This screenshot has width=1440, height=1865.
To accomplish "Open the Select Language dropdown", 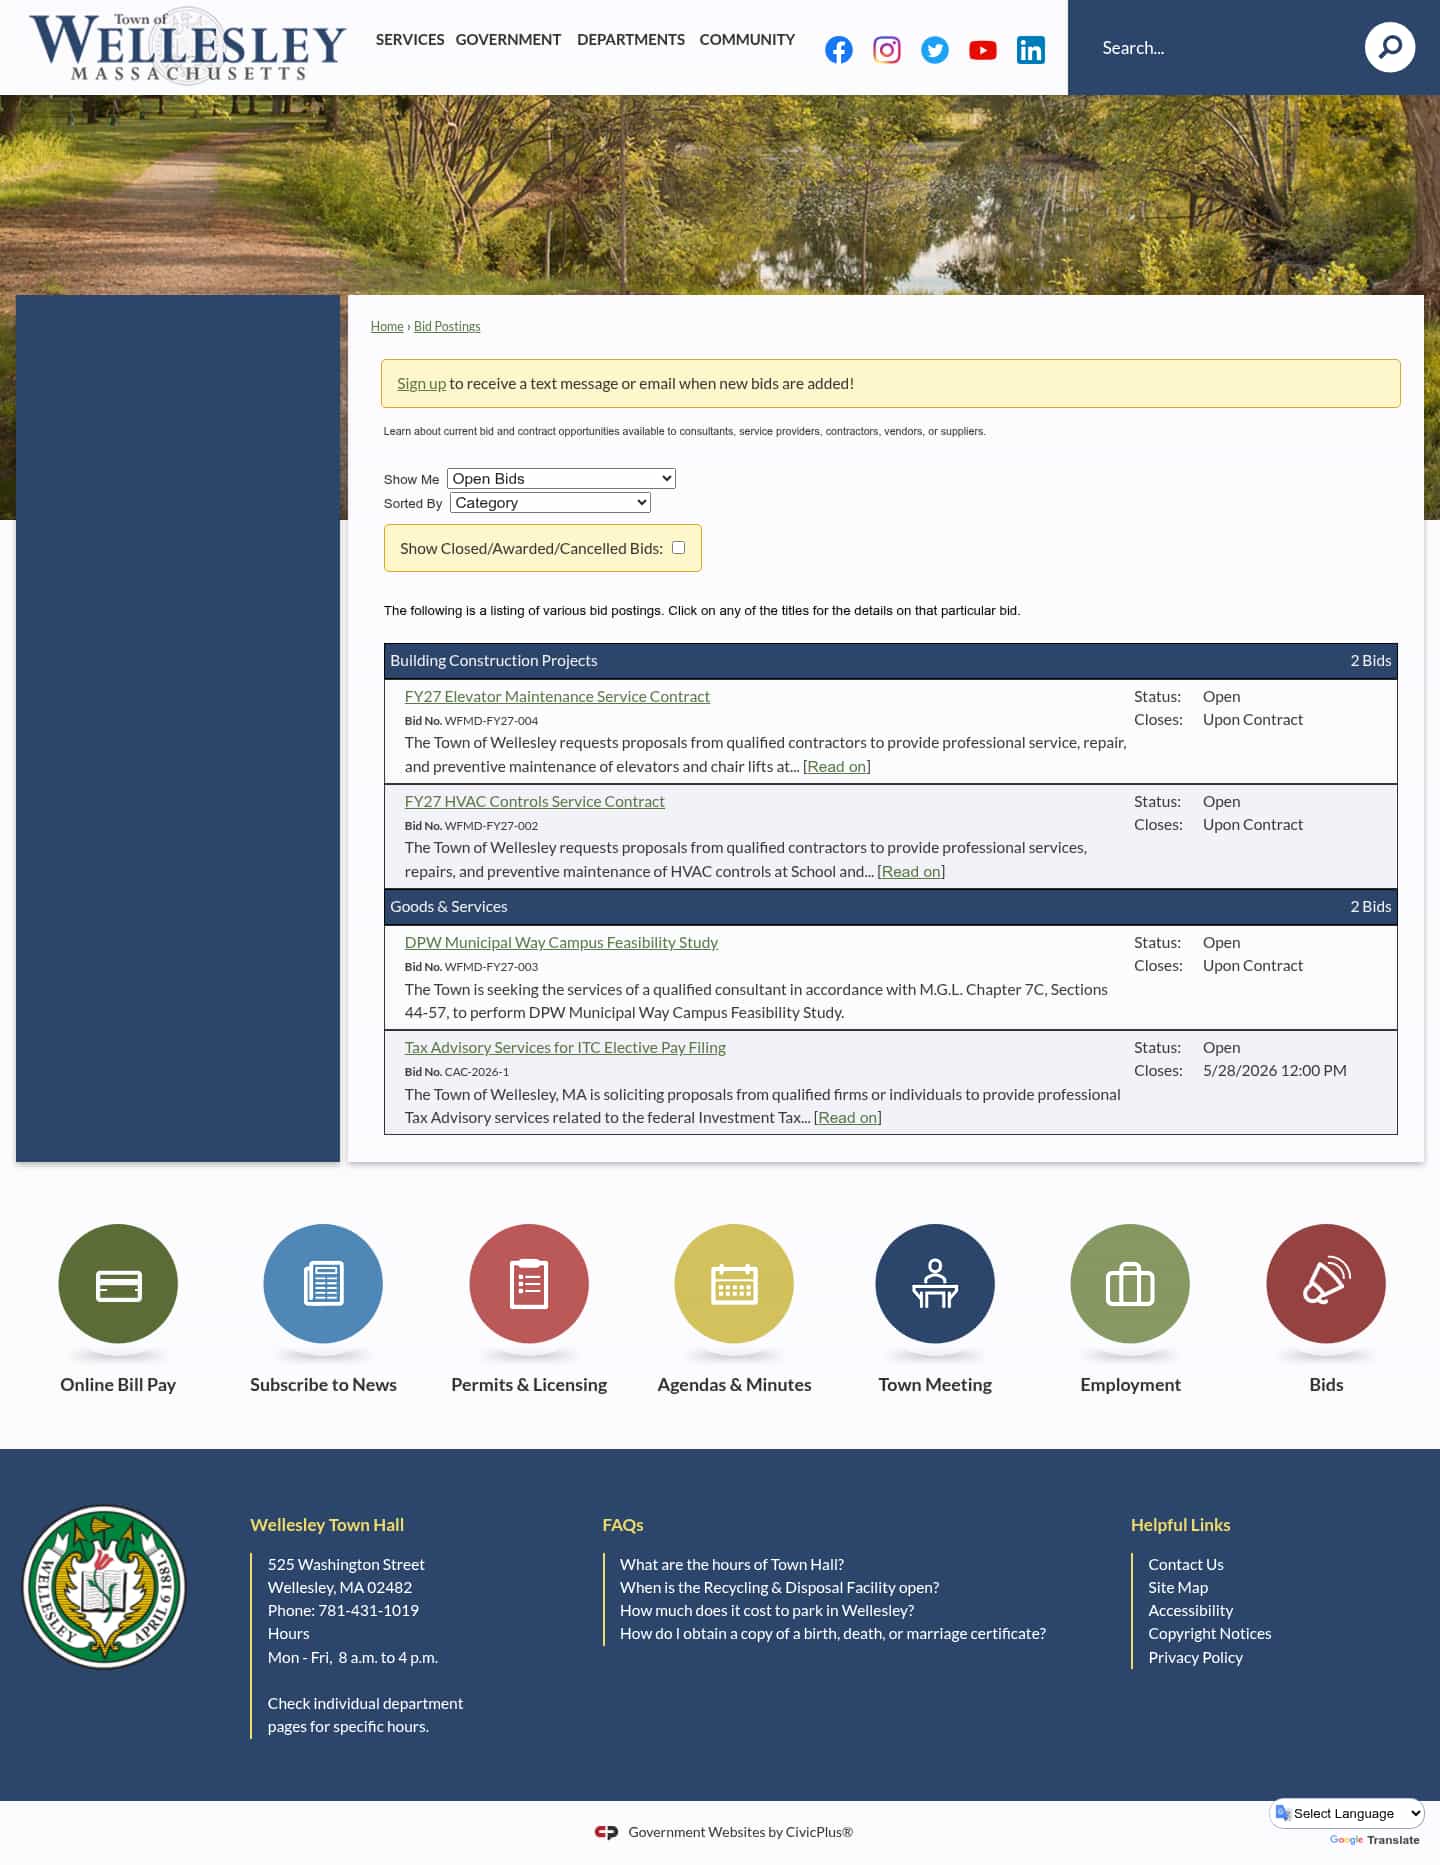I will click(1347, 1813).
